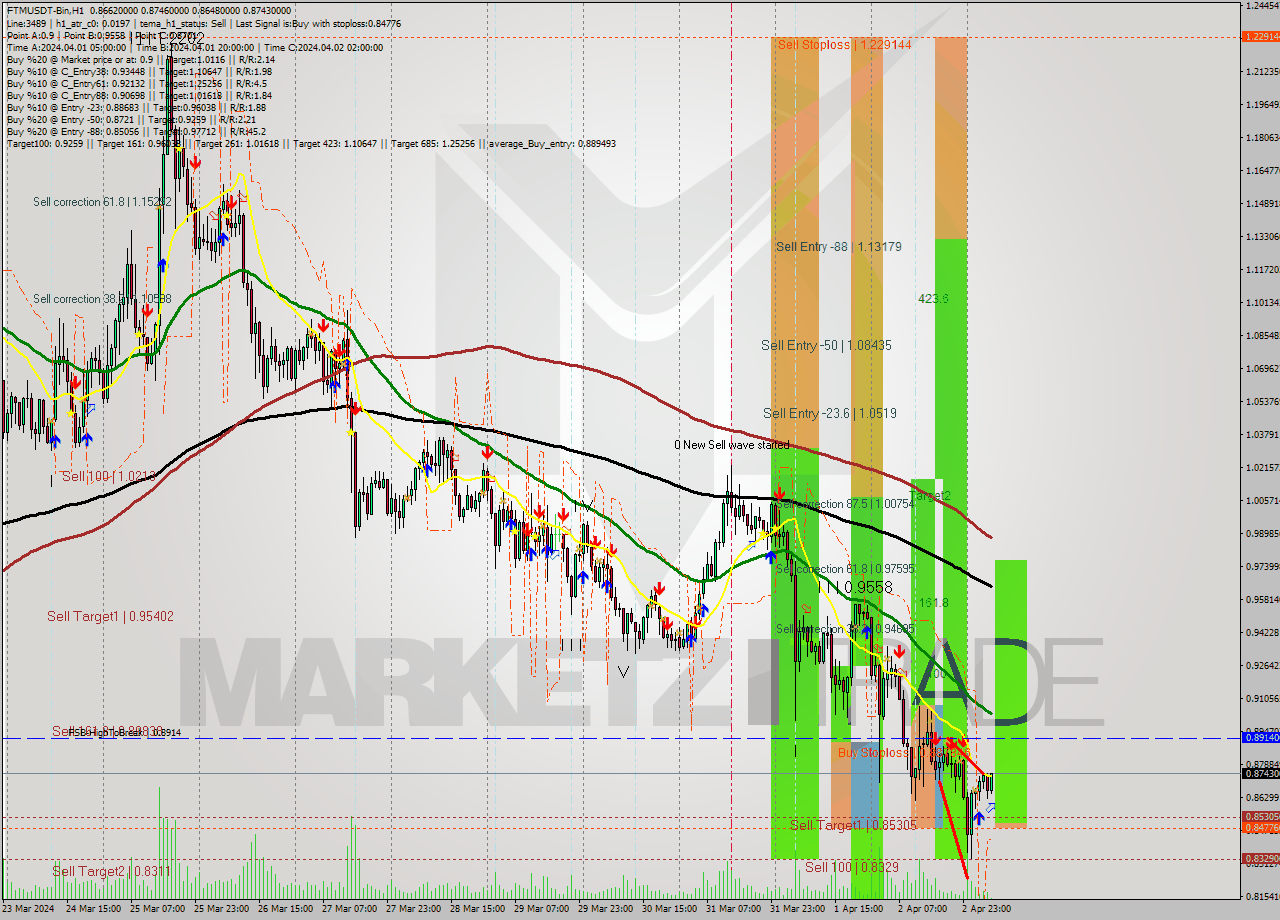Click the orange 0.84776 price tag
The image size is (1280, 920).
point(1260,827)
